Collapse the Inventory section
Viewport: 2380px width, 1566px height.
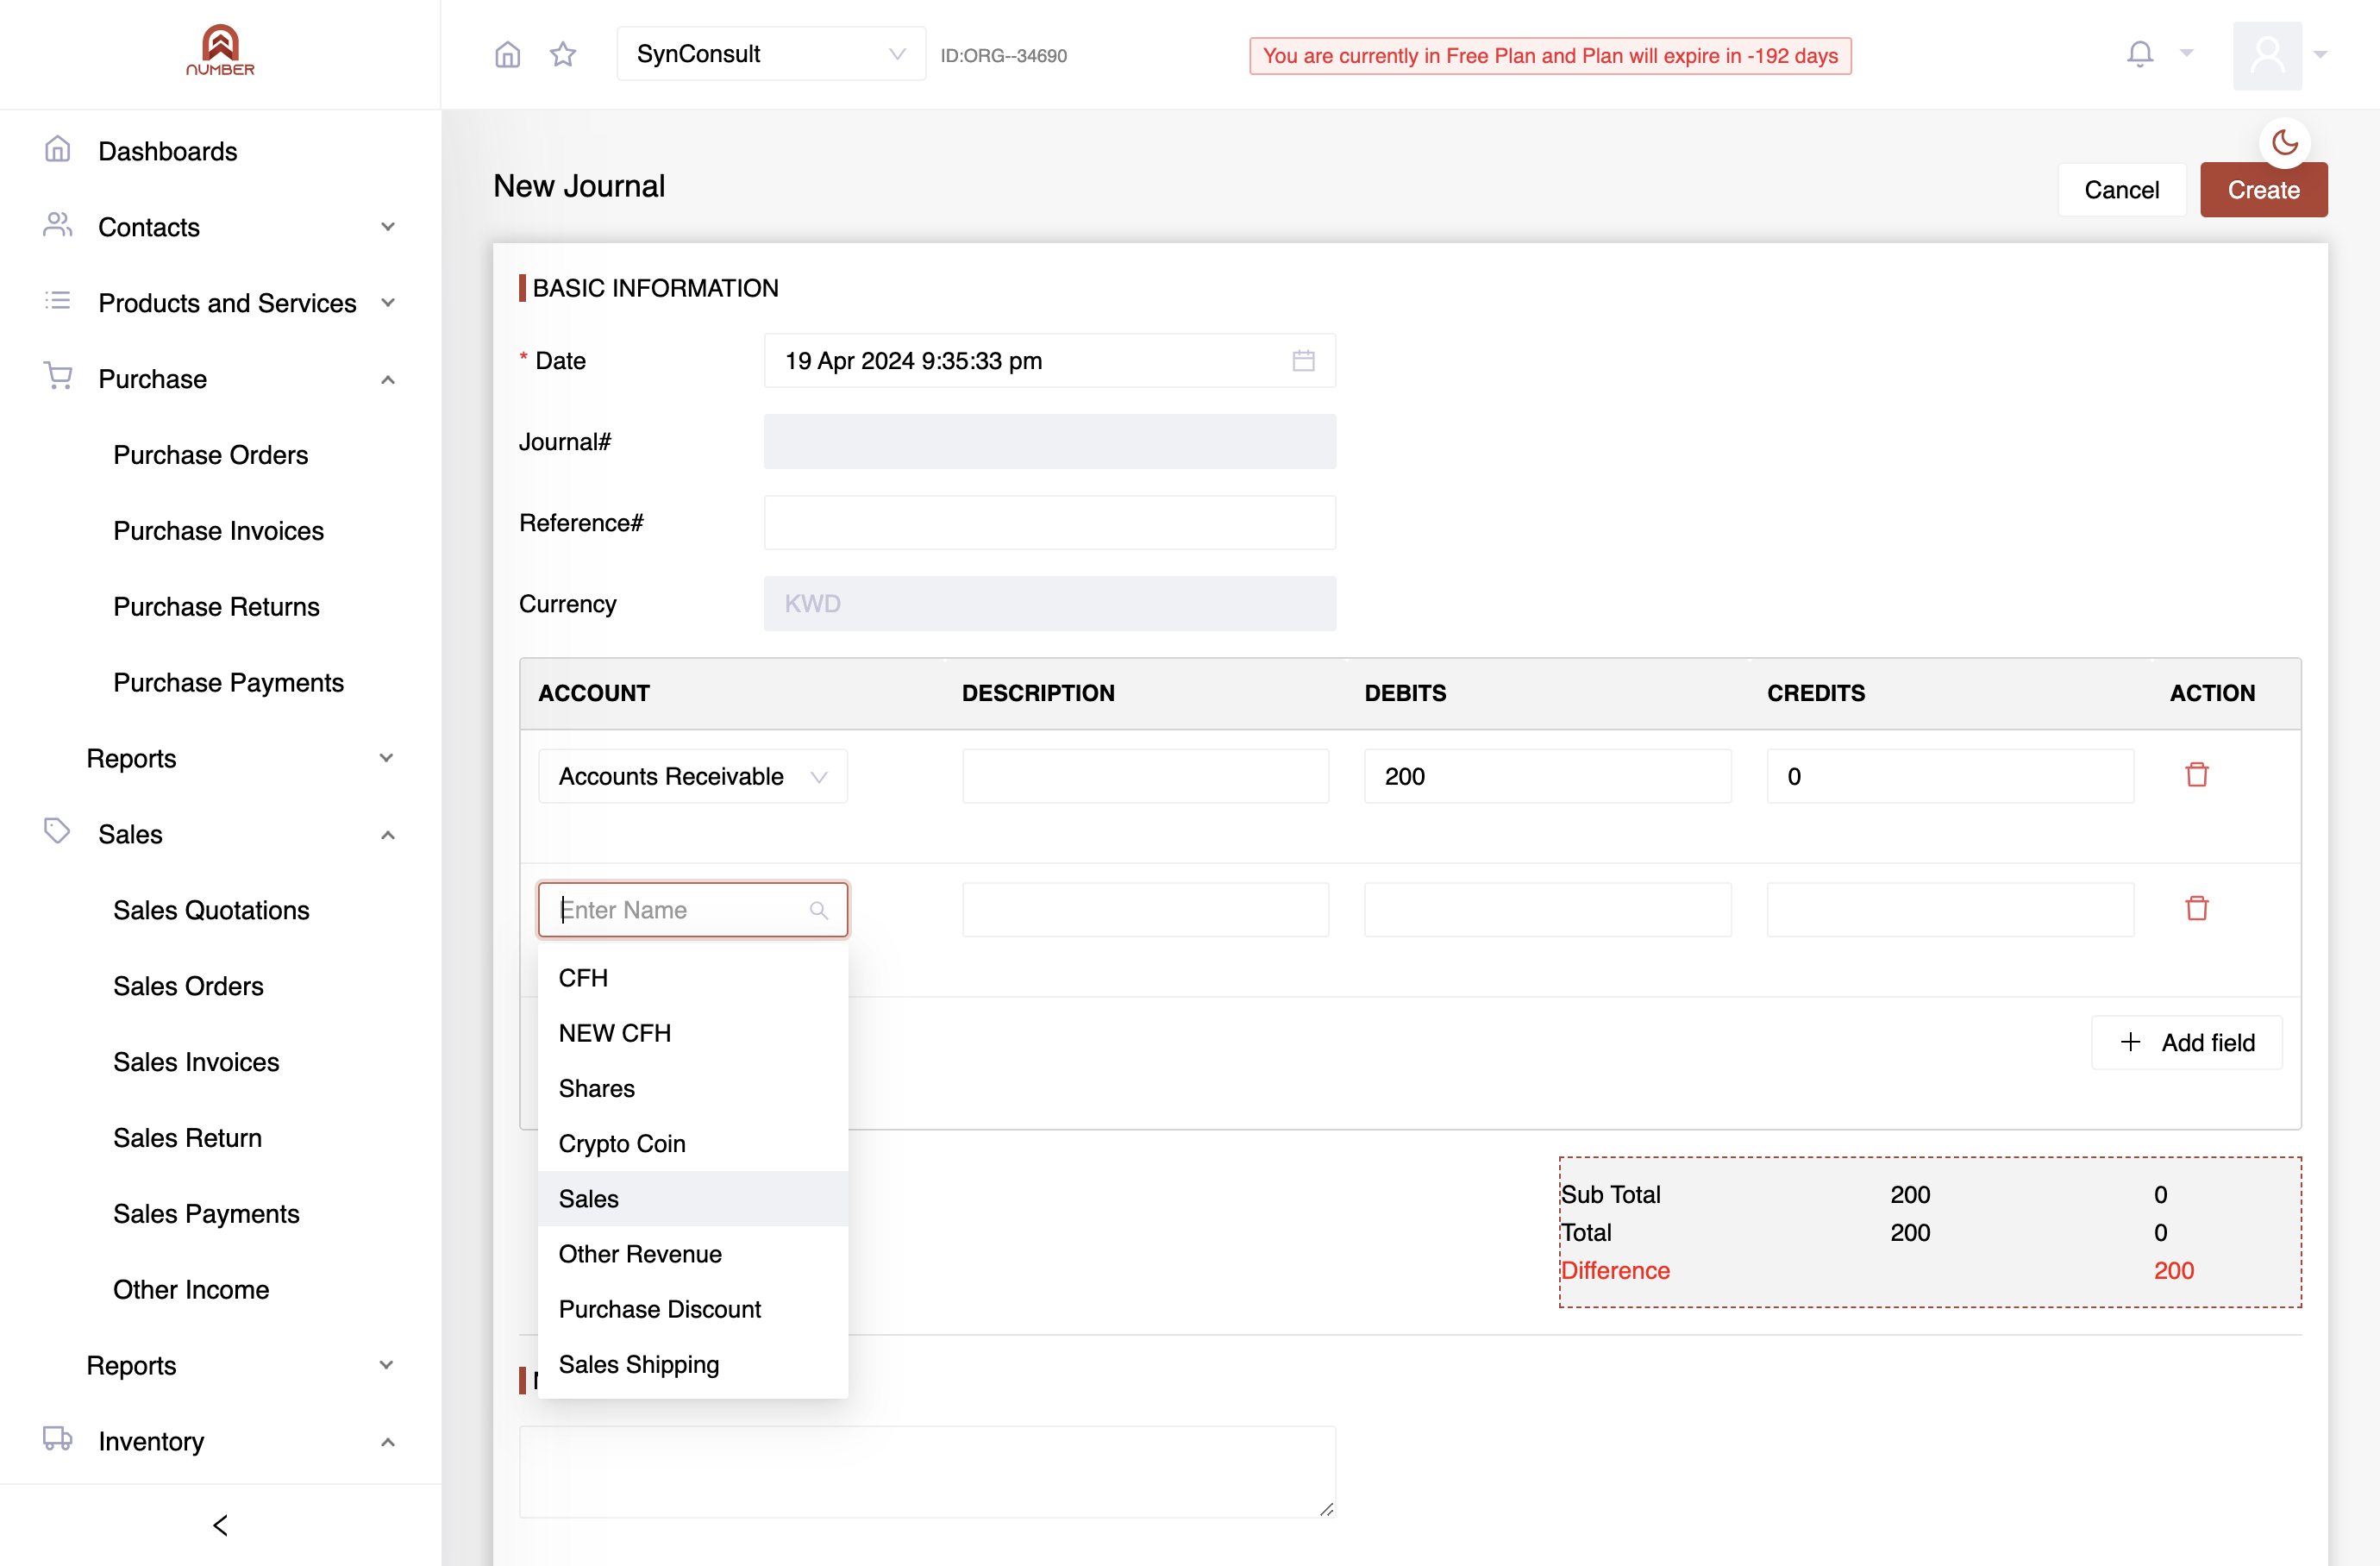[220, 1441]
